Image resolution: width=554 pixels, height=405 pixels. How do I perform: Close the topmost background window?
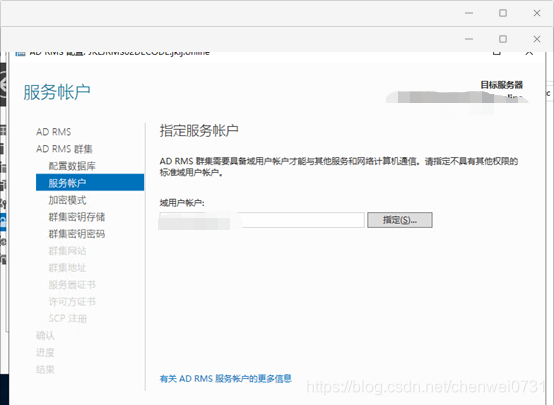pyautogui.click(x=537, y=13)
